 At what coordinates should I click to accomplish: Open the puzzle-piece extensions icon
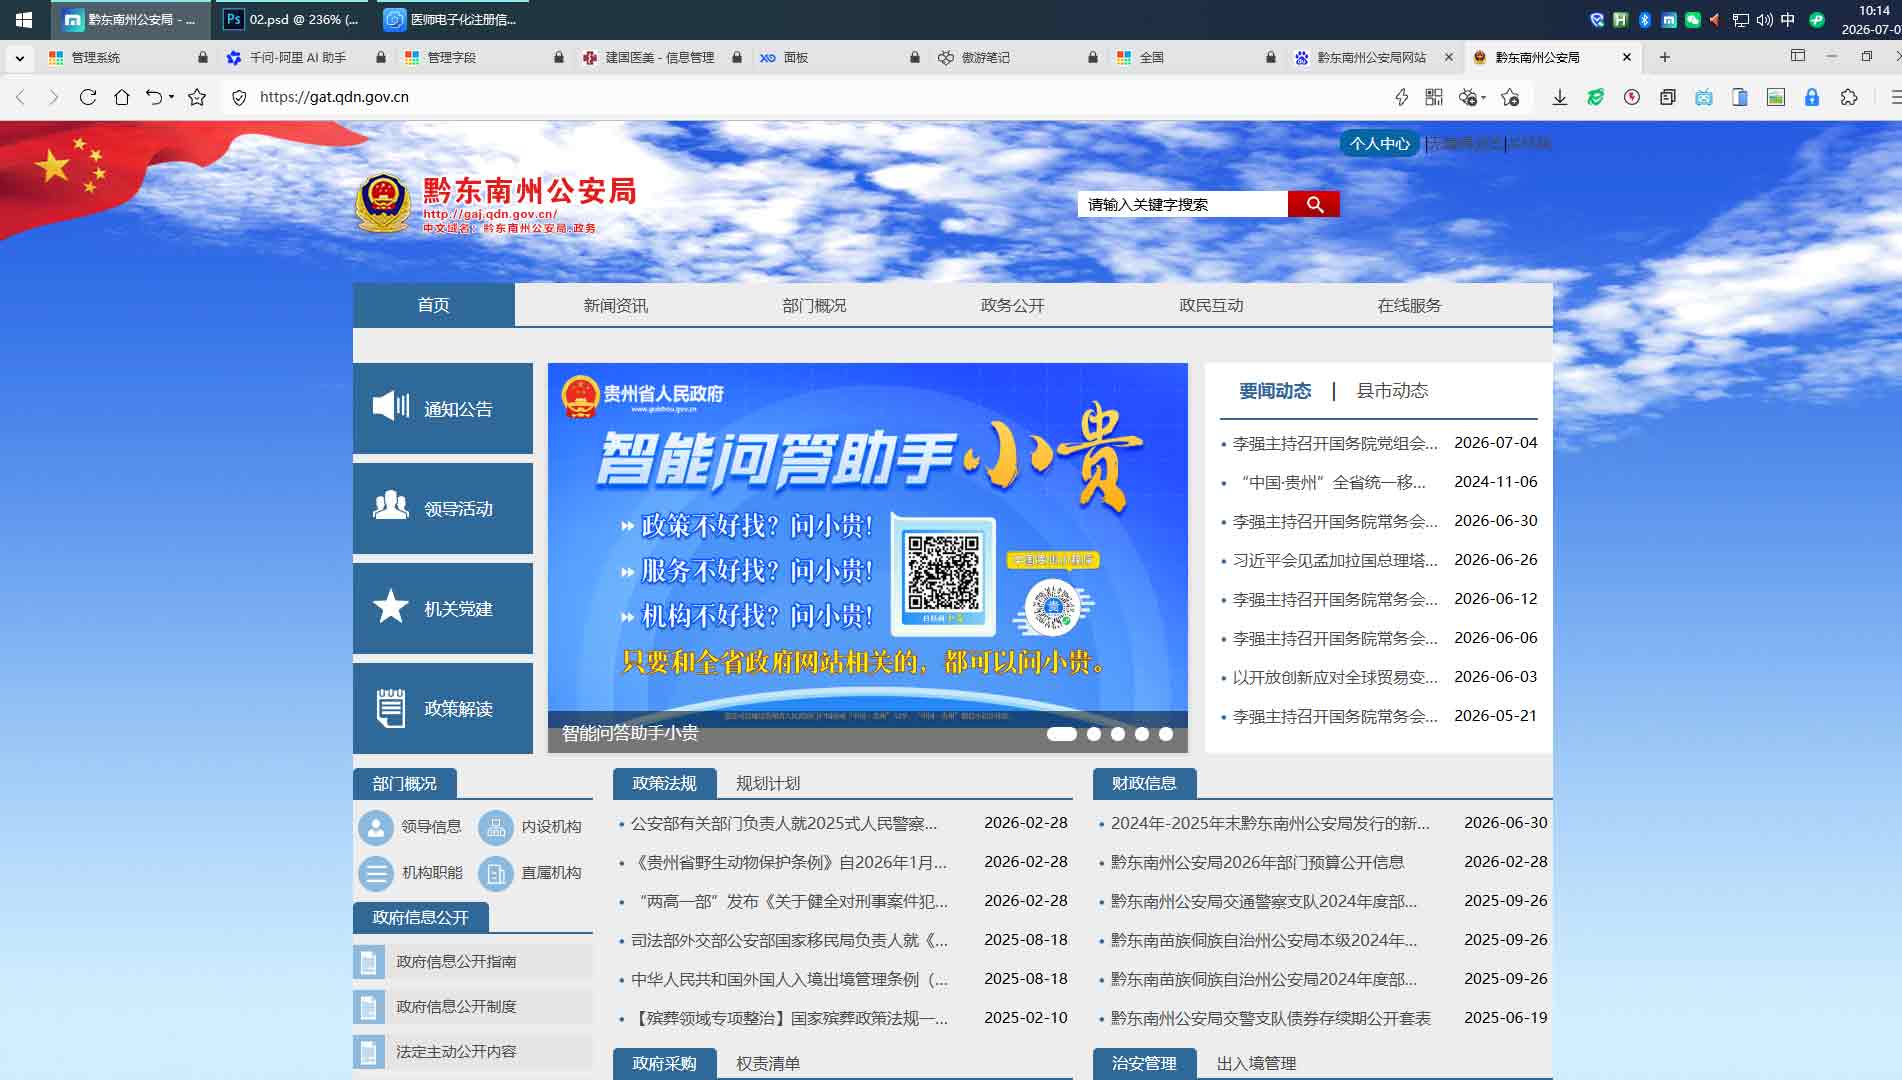[1849, 97]
